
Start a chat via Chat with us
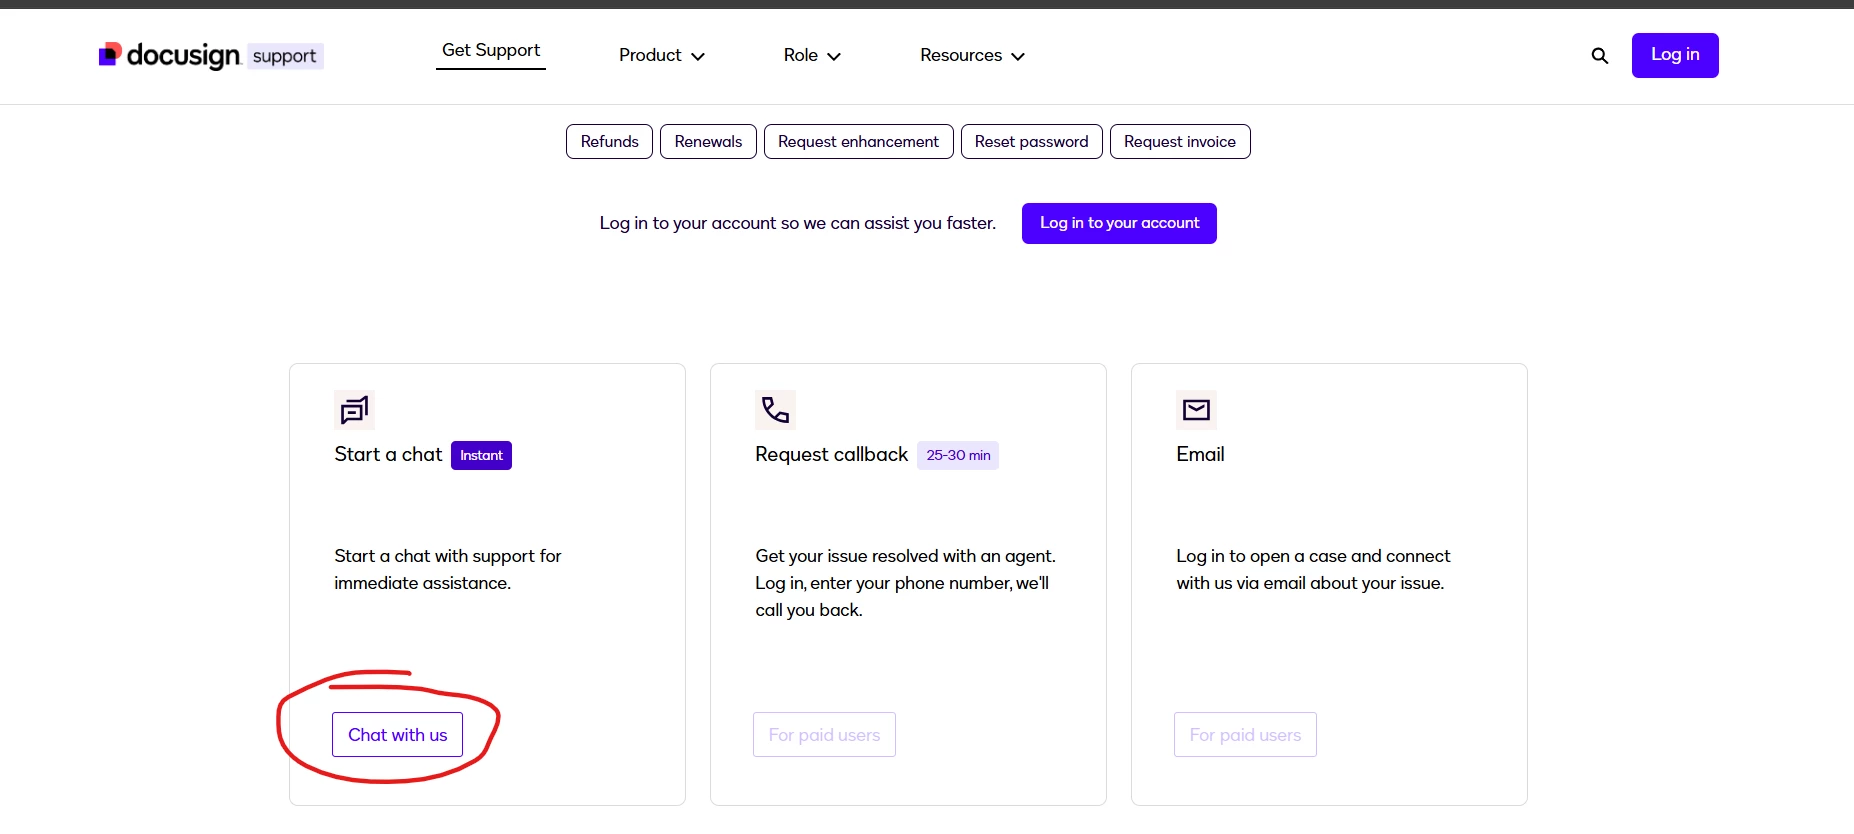[397, 735]
